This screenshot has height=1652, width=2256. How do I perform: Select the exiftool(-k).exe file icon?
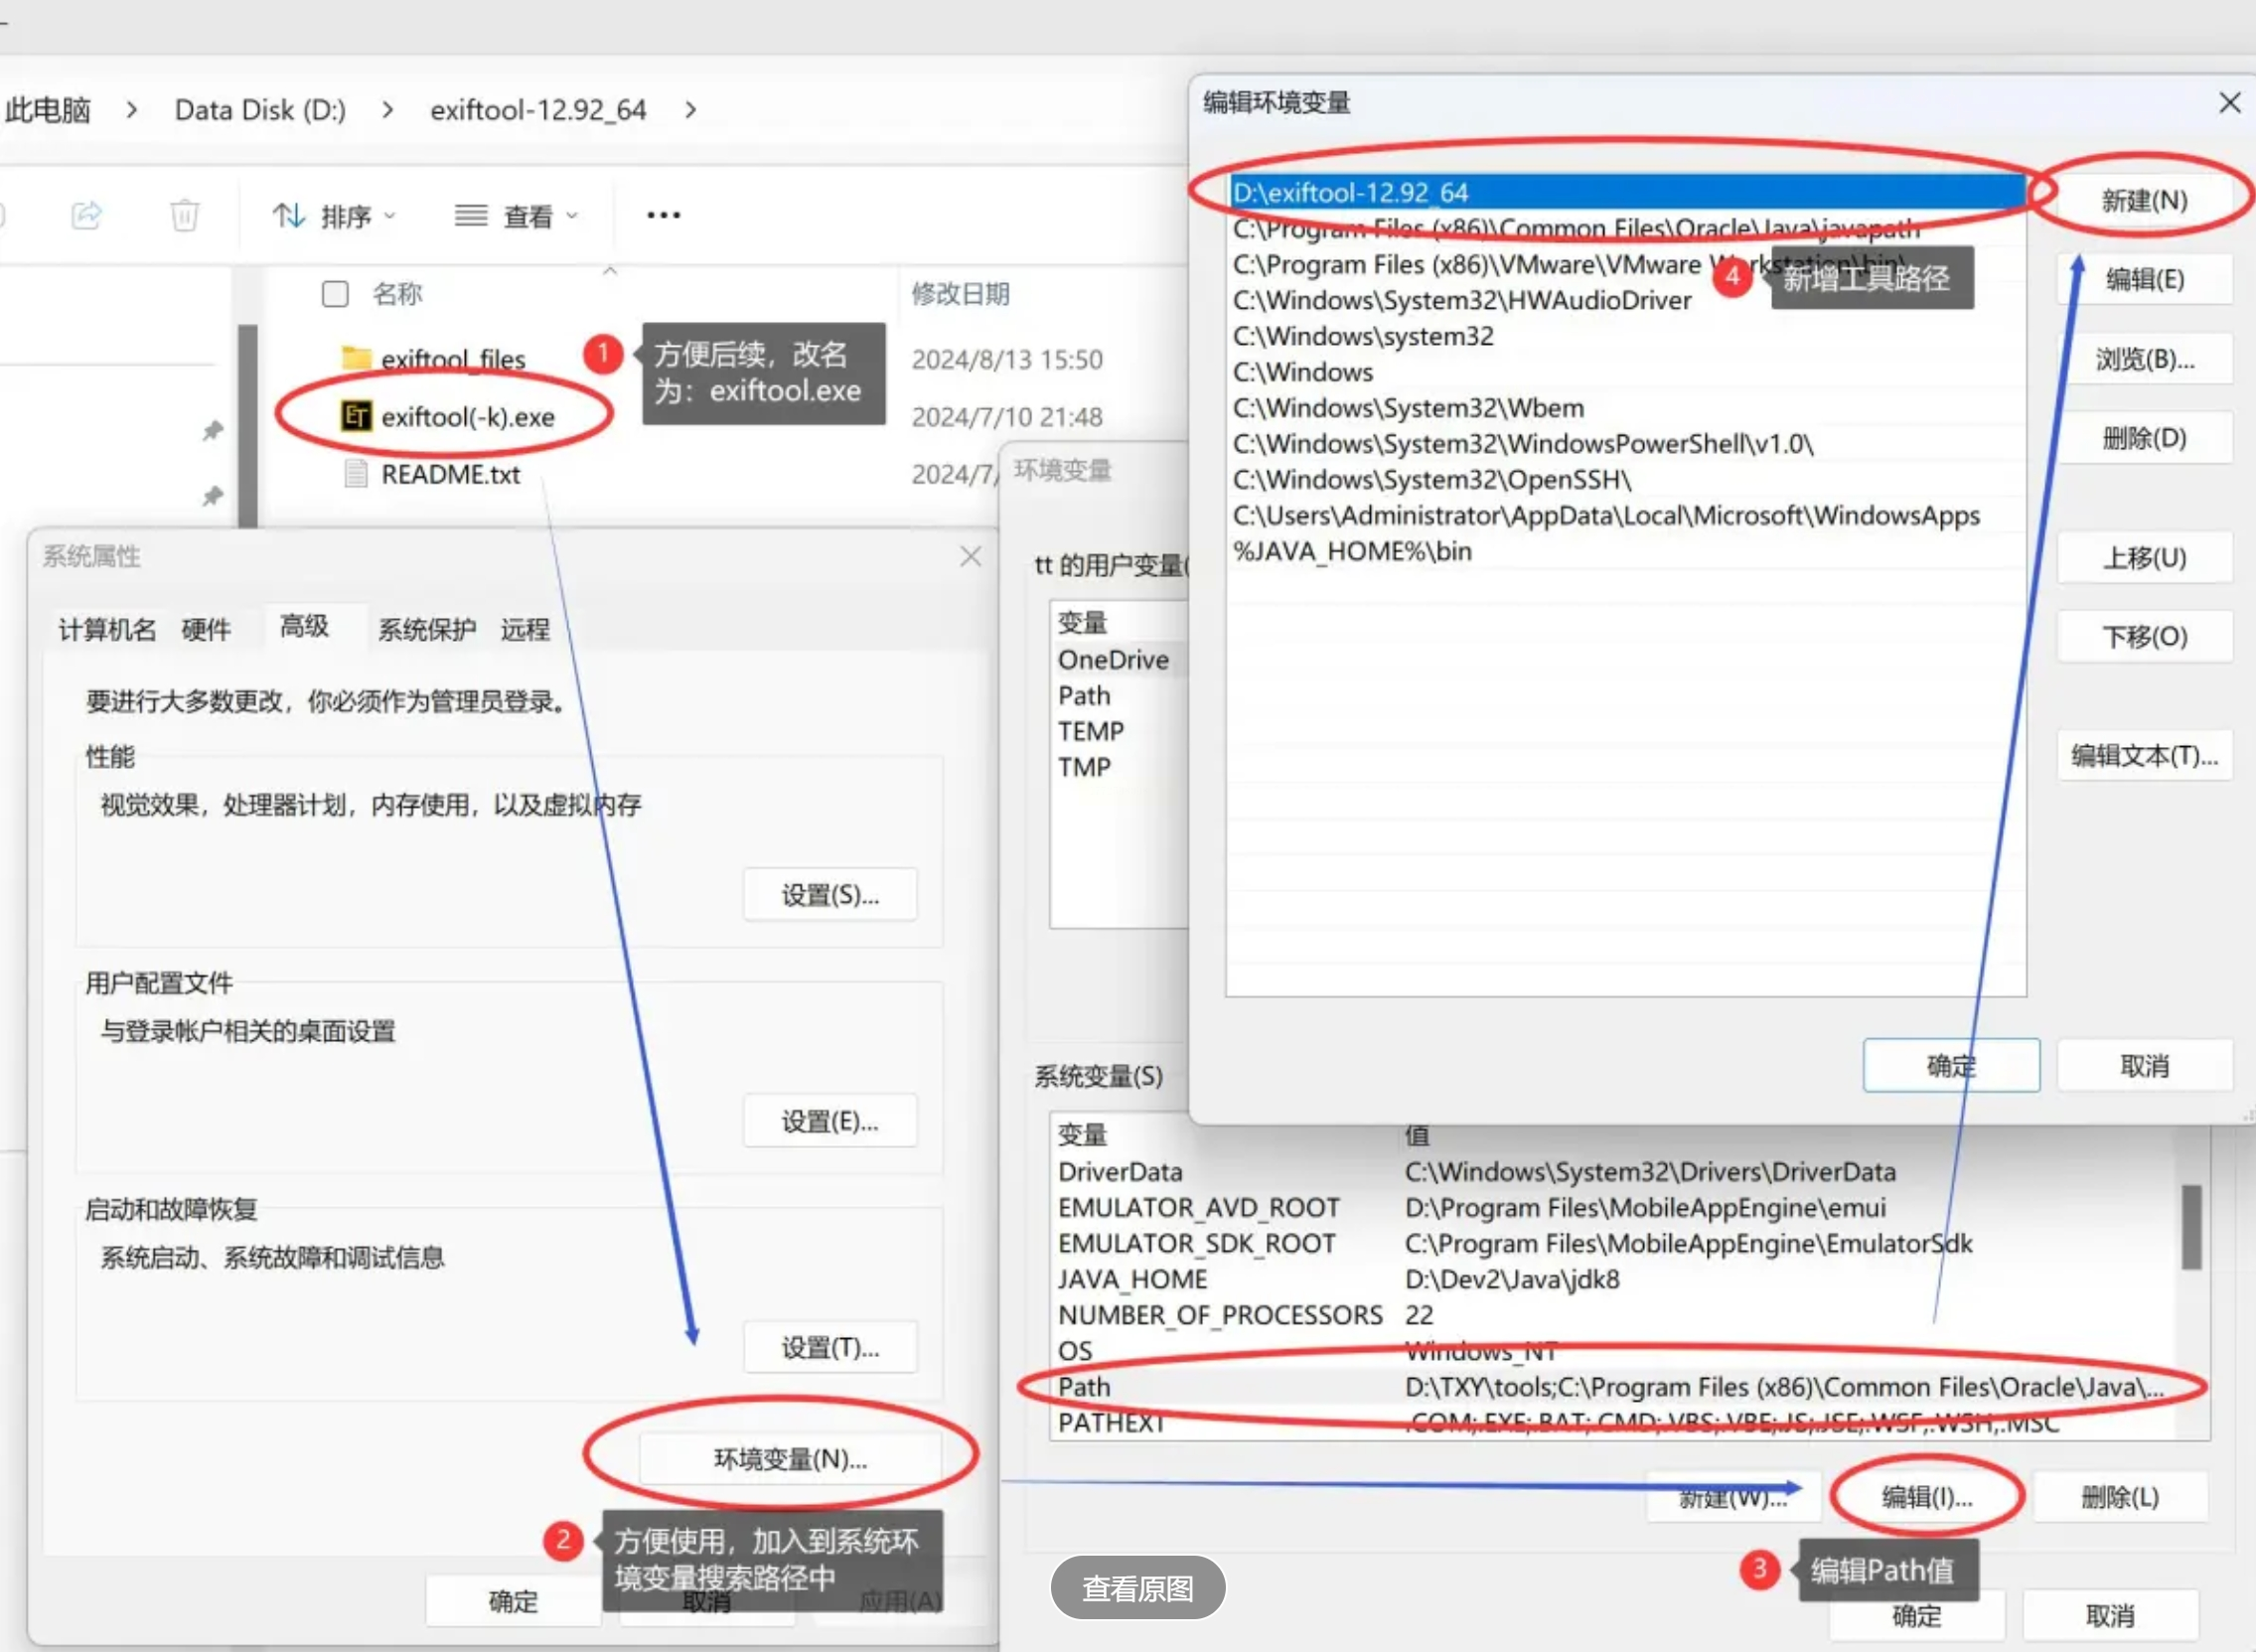[356, 416]
